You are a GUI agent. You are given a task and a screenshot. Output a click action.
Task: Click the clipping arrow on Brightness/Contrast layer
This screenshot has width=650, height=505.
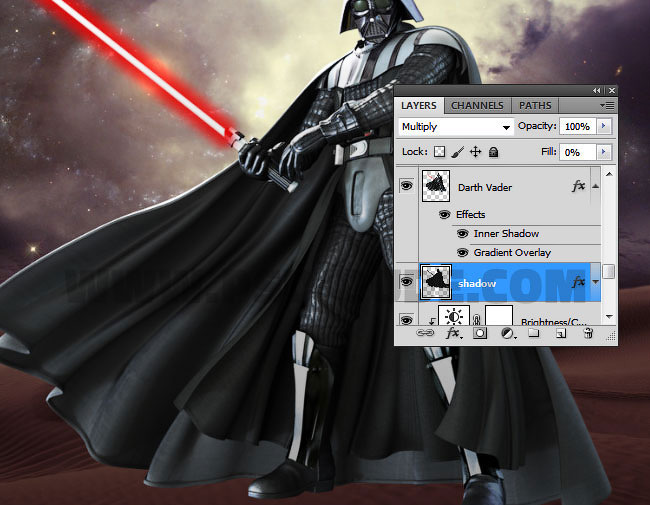pyautogui.click(x=432, y=321)
